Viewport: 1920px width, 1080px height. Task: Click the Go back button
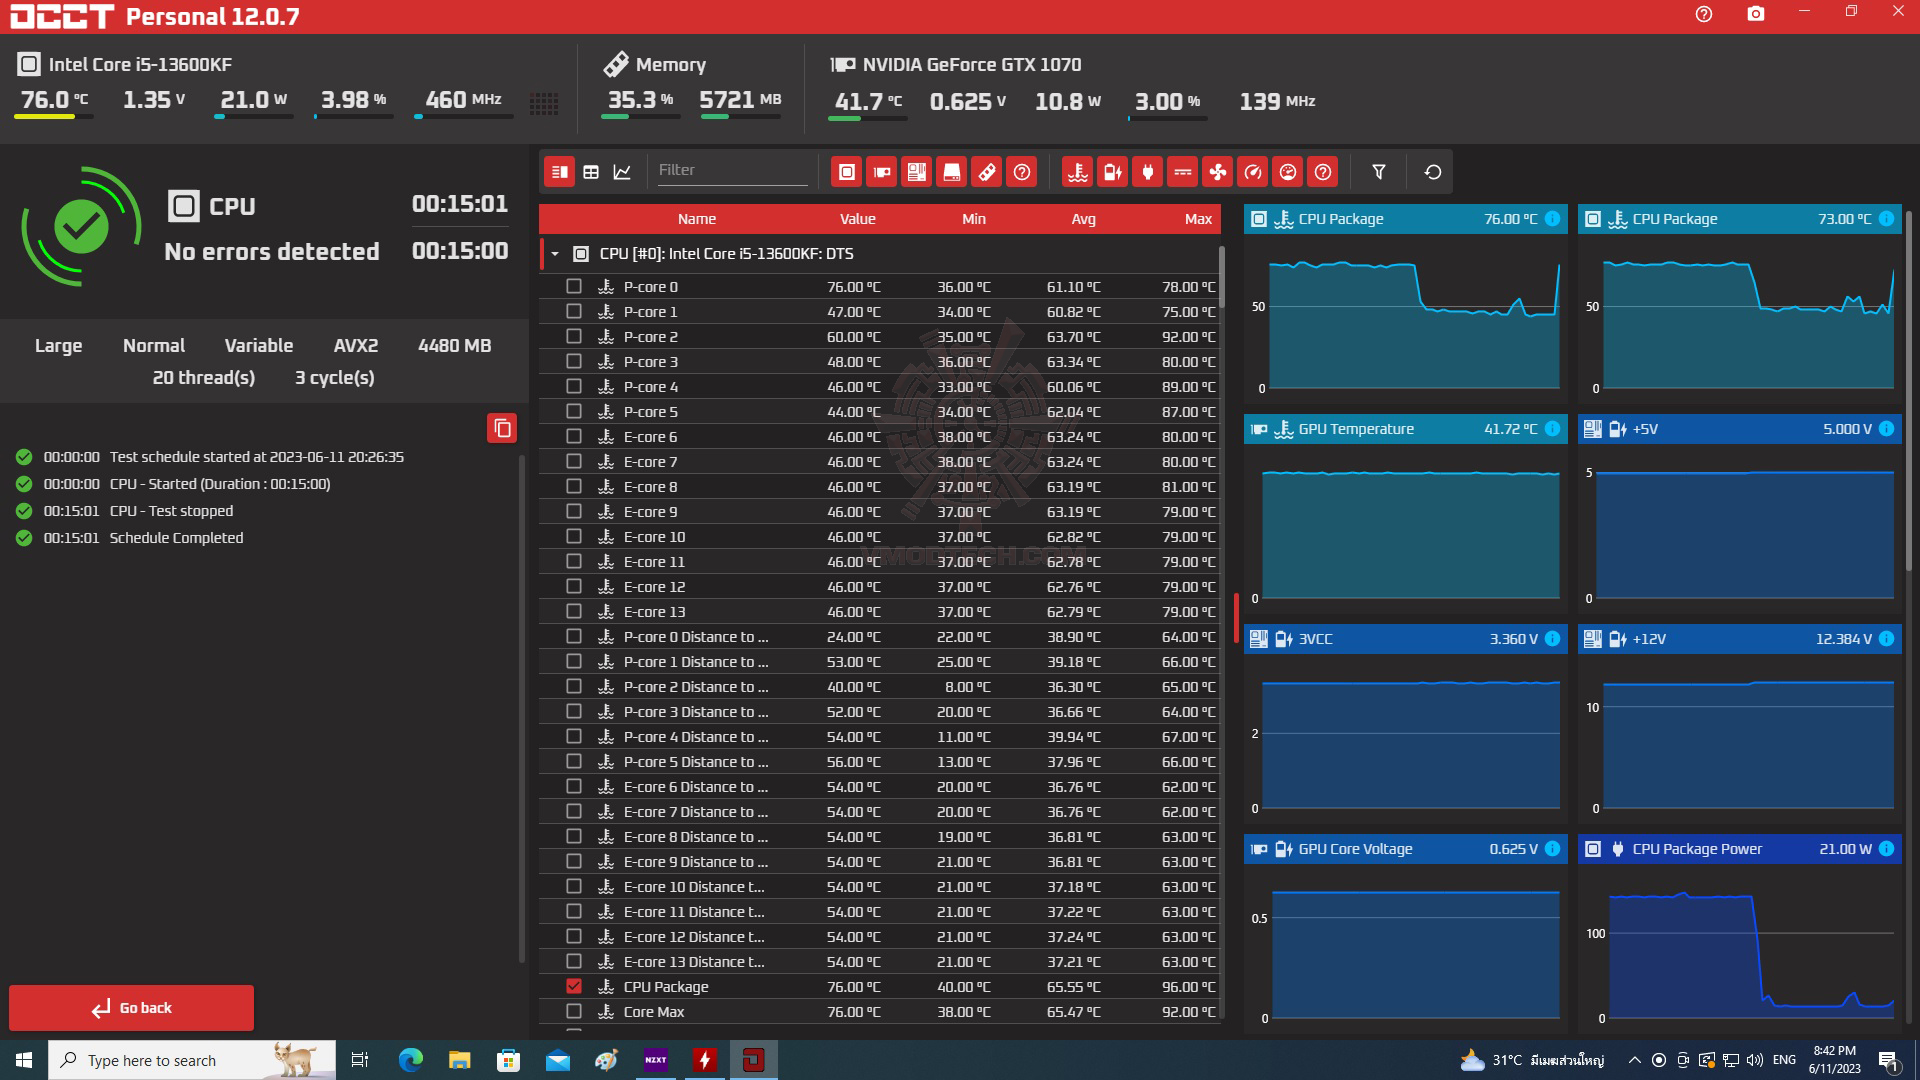pyautogui.click(x=131, y=1008)
